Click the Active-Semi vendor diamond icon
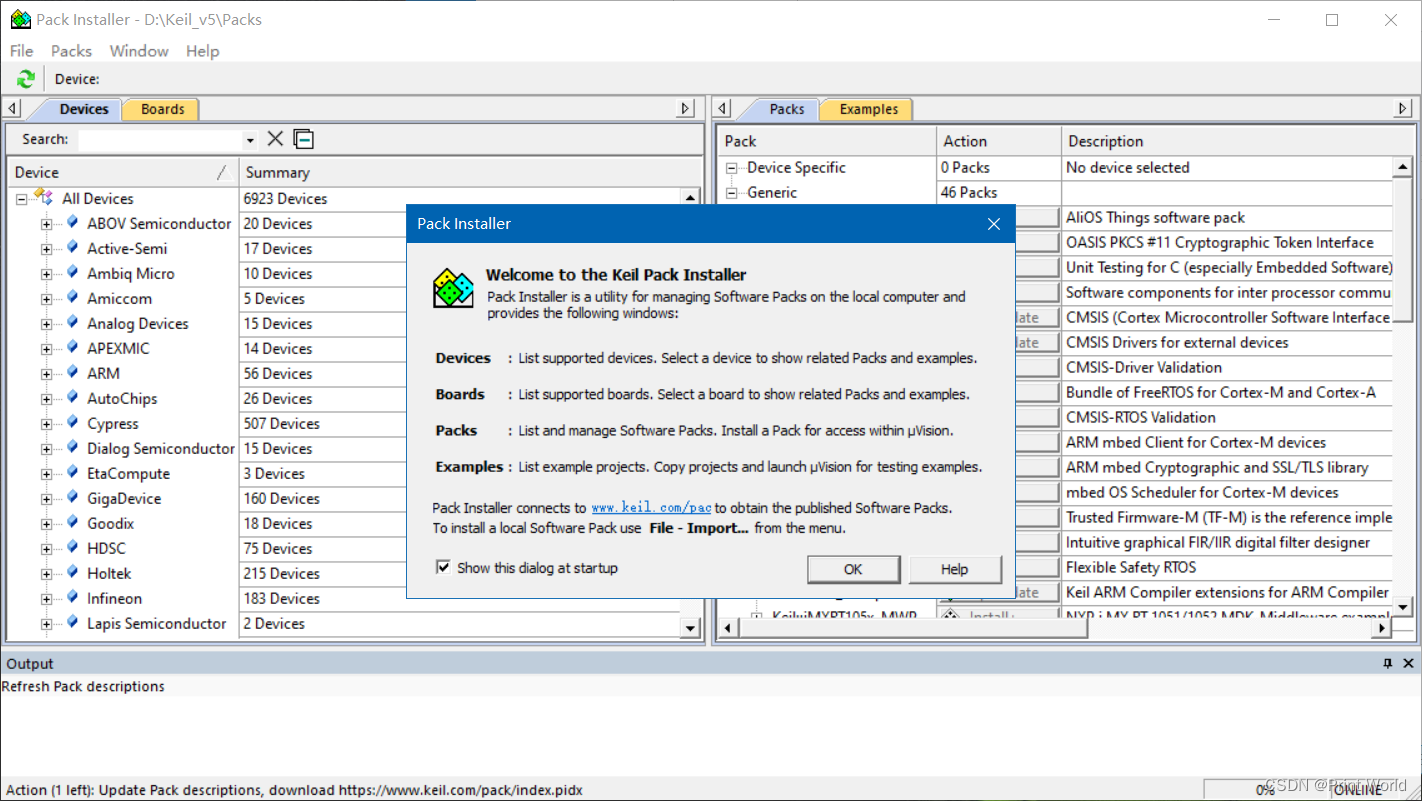This screenshot has height=801, width=1422. (72, 247)
